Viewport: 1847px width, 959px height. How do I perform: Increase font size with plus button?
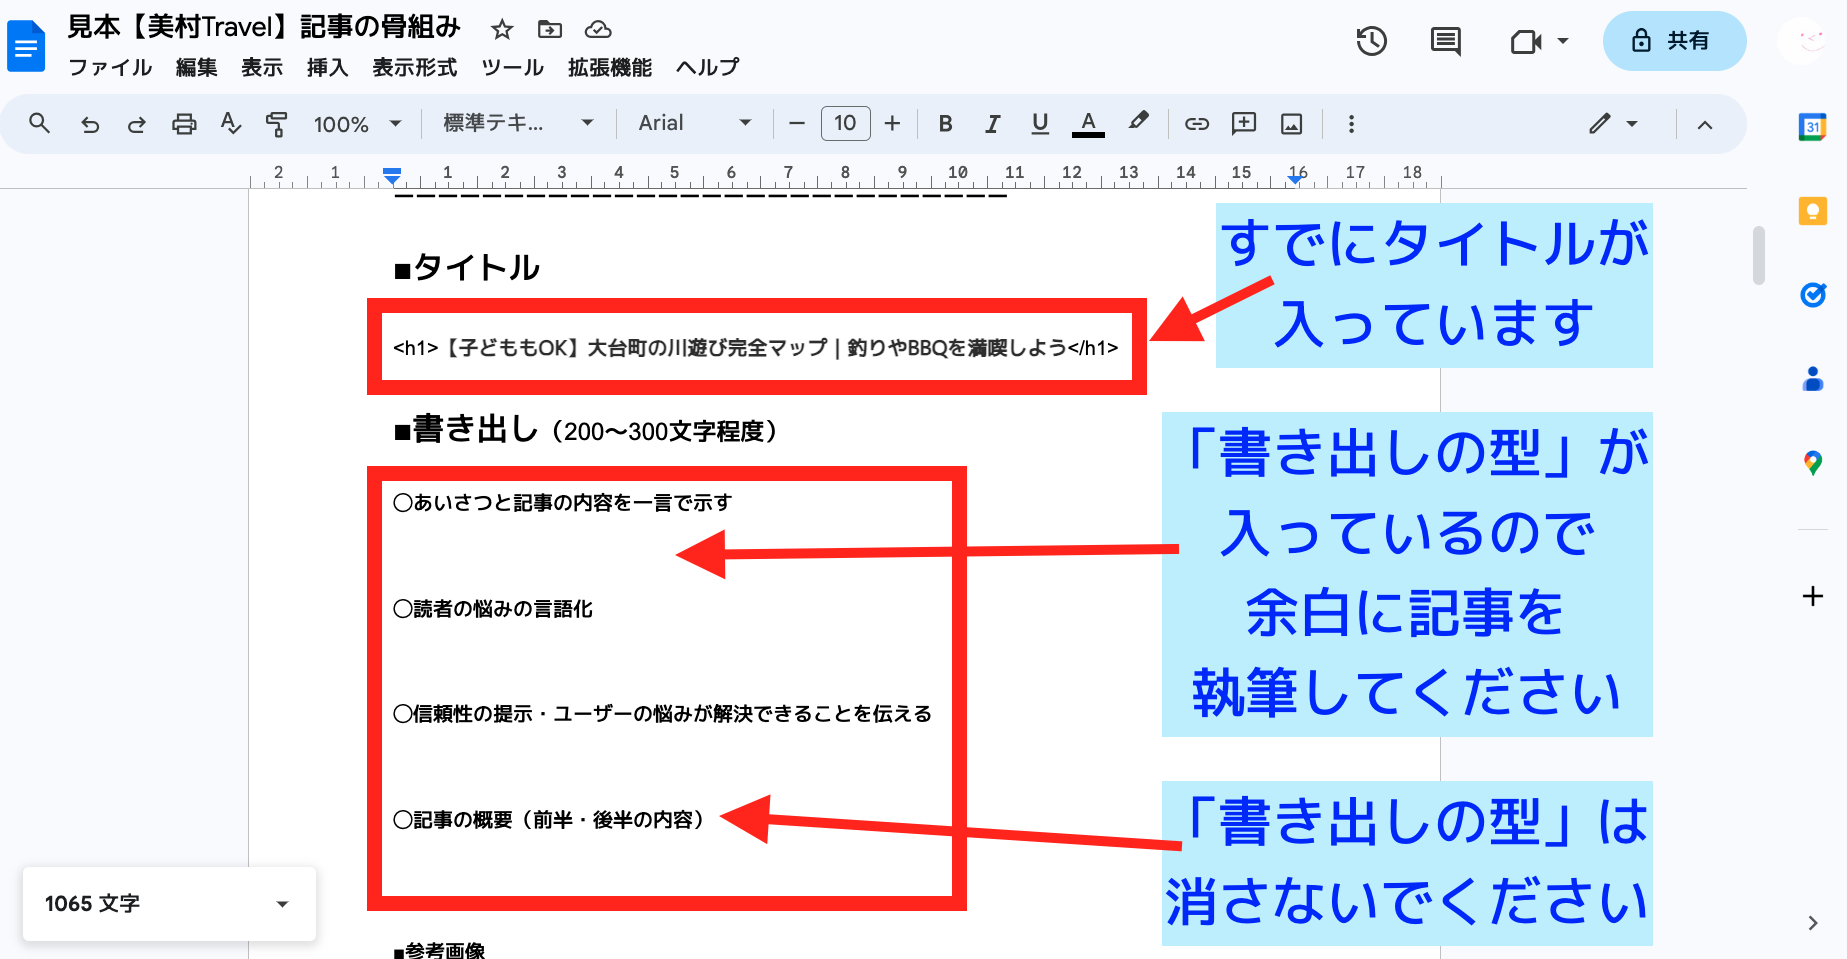coord(893,123)
